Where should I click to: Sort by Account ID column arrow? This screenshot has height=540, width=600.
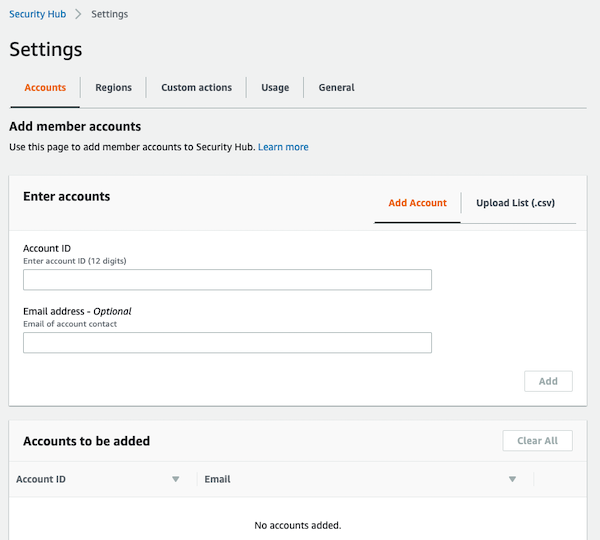pyautogui.click(x=176, y=479)
